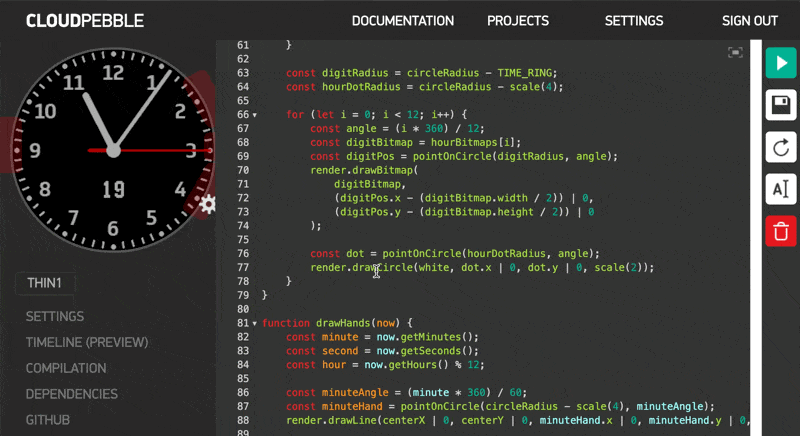Open the project Settings sidebar link
This screenshot has height=436, width=800.
point(54,316)
